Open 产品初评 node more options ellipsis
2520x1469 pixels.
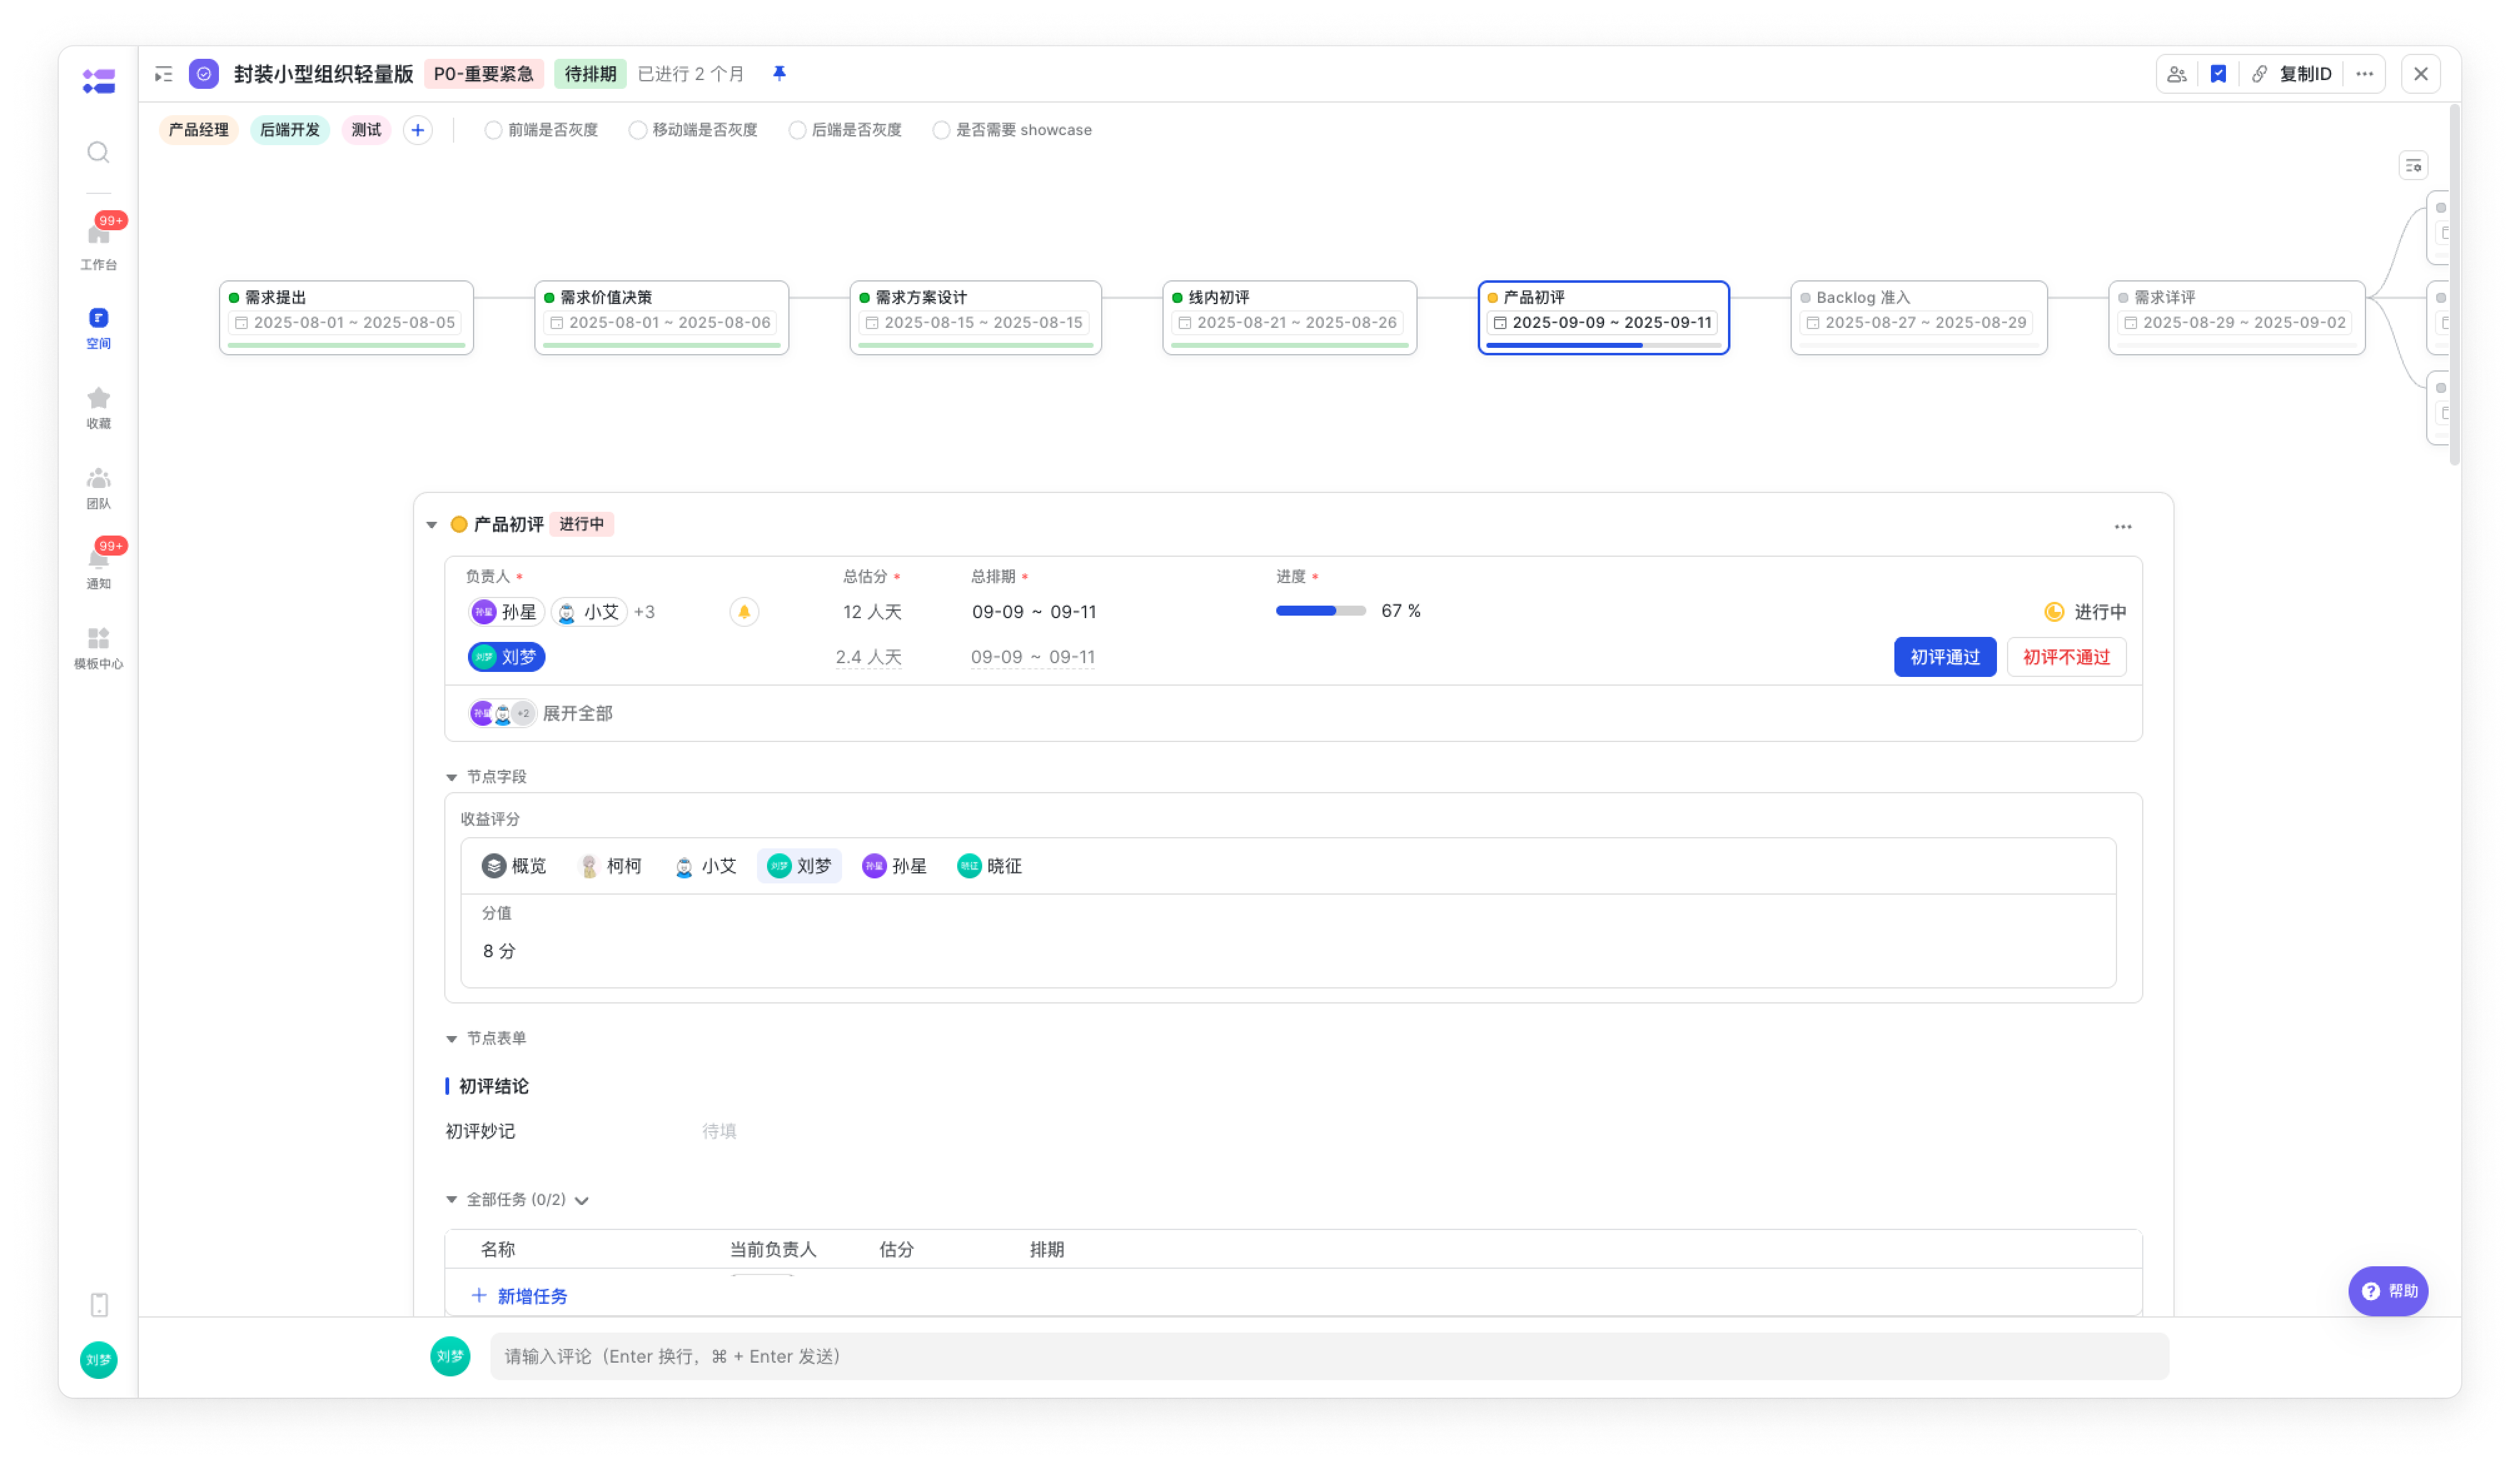[2122, 527]
